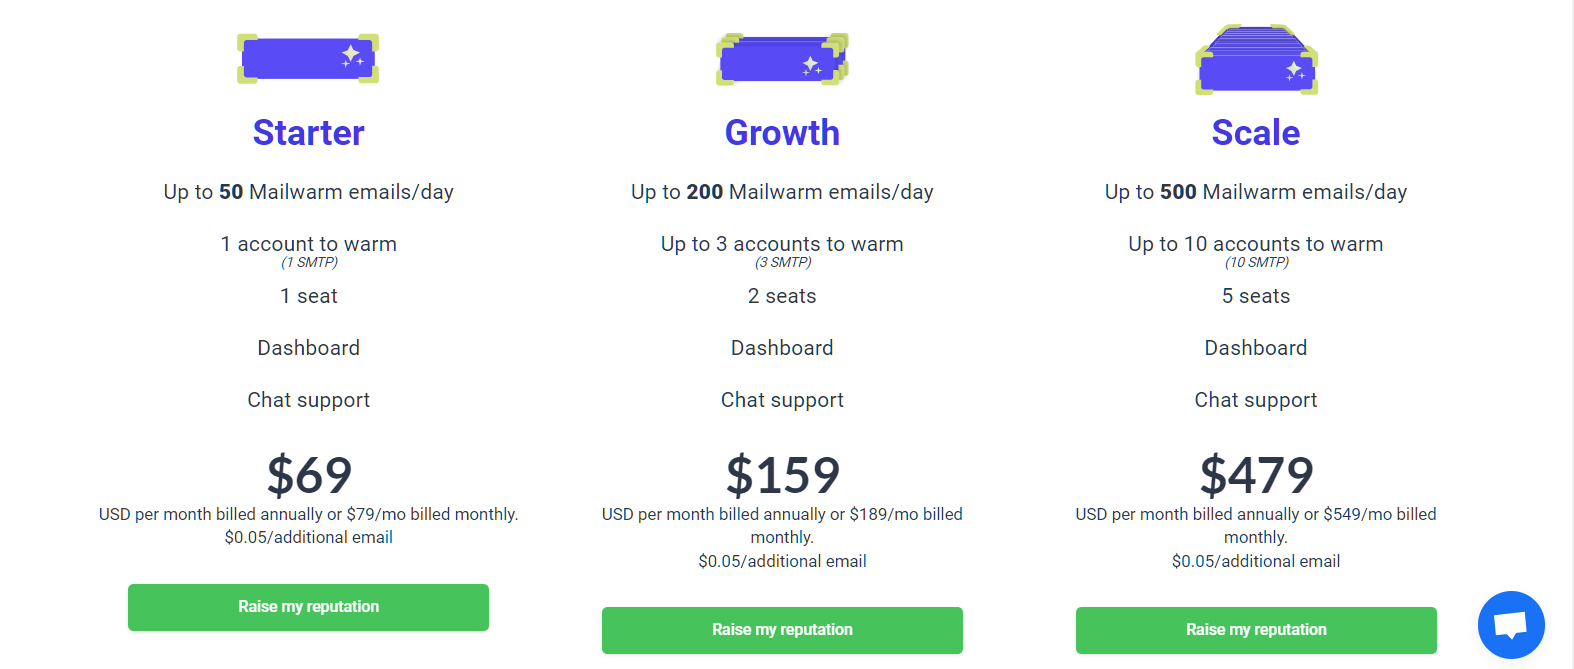
Task: Select the Scale plan heading
Action: click(x=1256, y=133)
